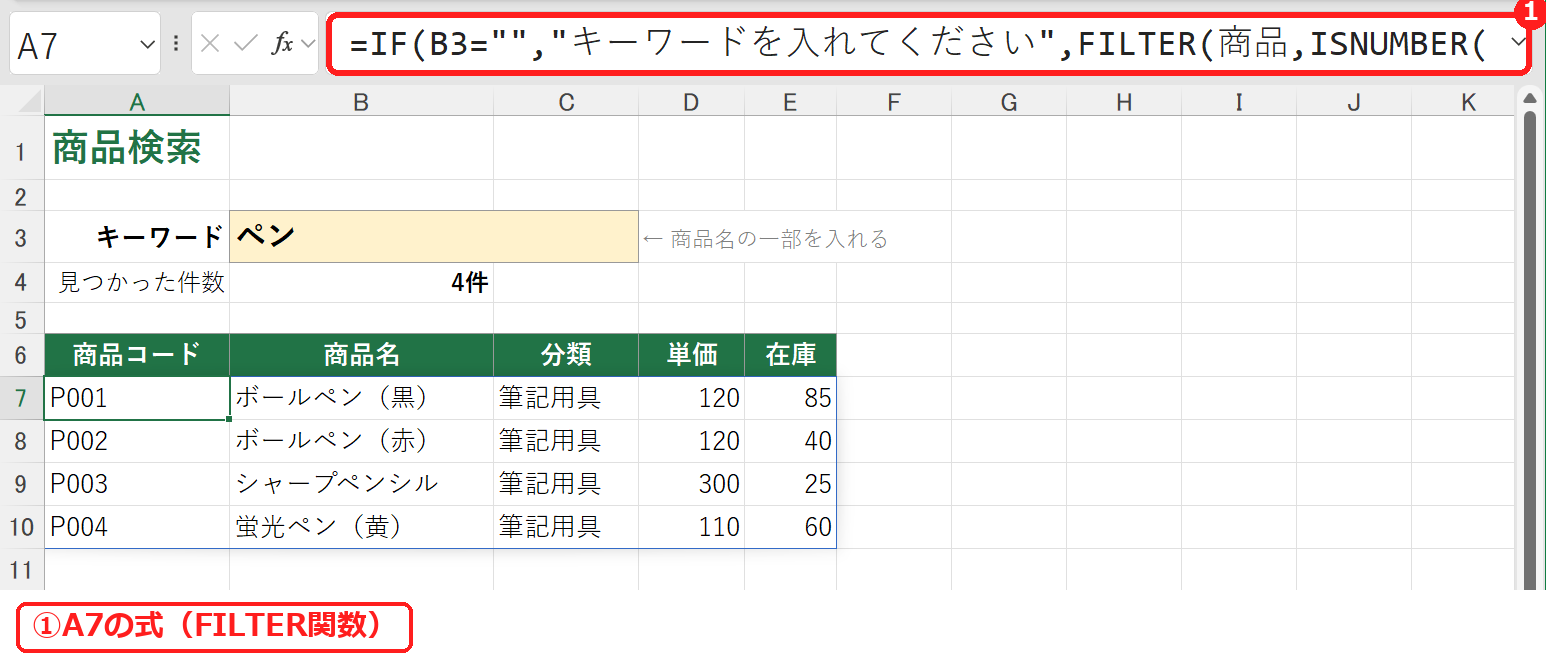Click stock value 60 cell

point(790,527)
